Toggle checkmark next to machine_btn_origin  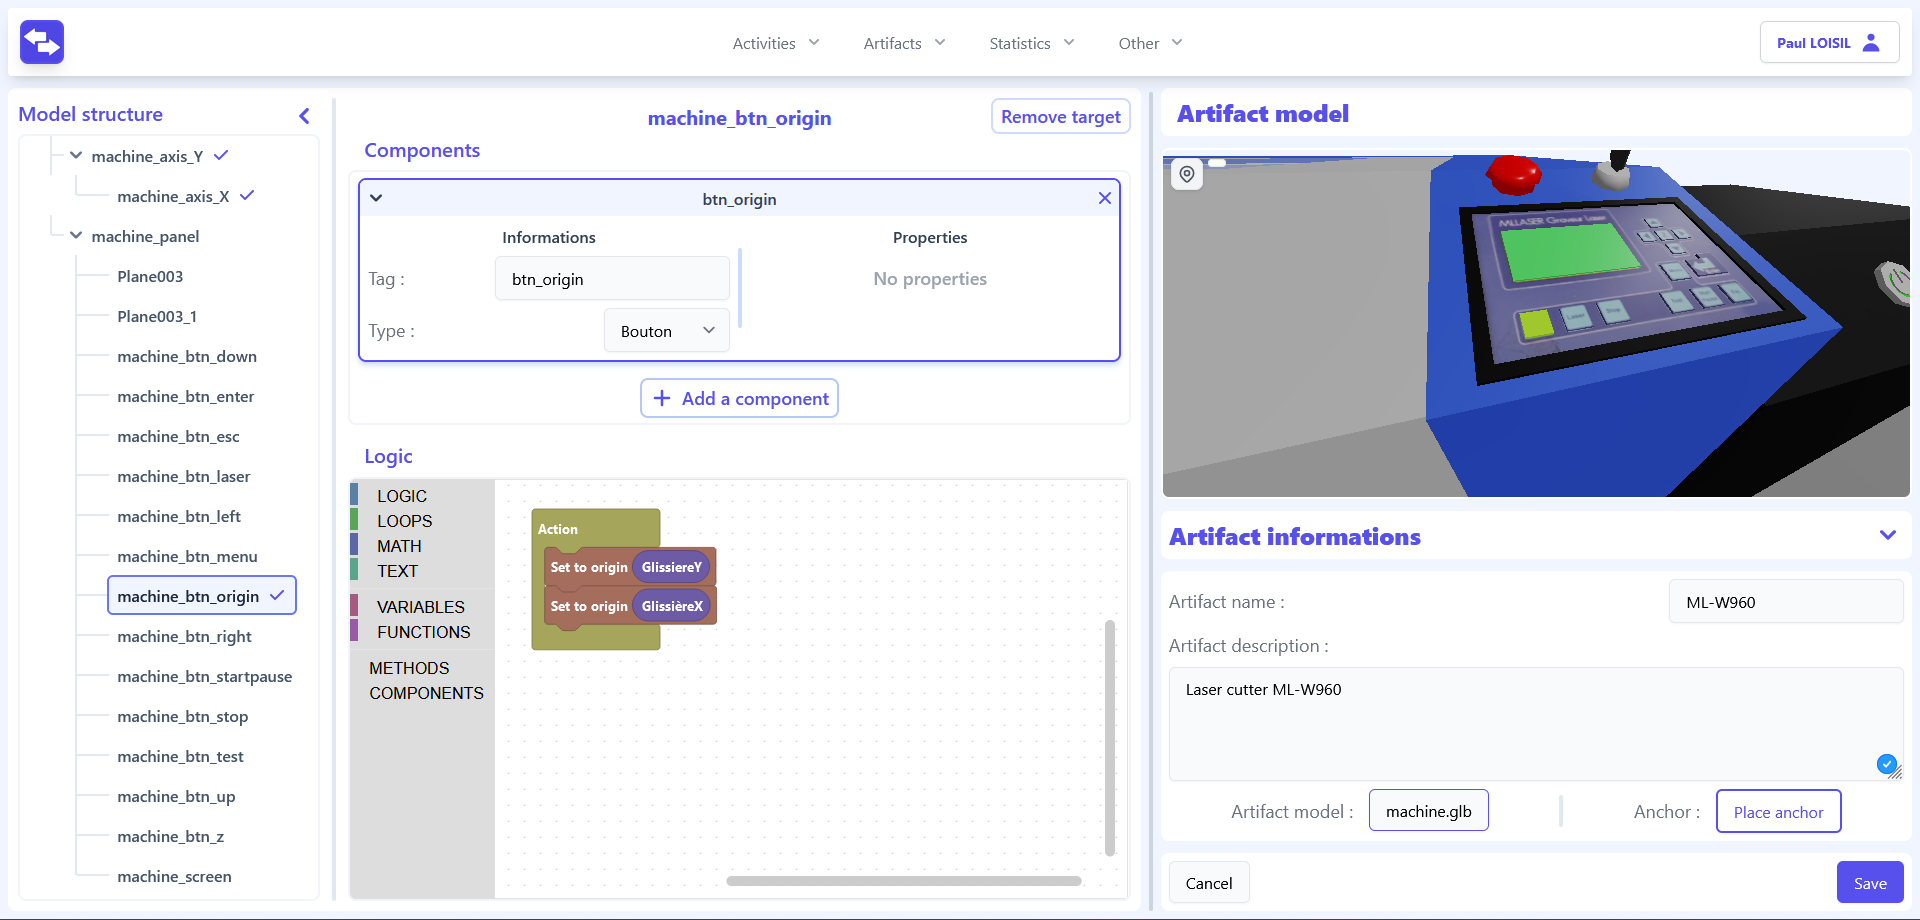pos(277,595)
